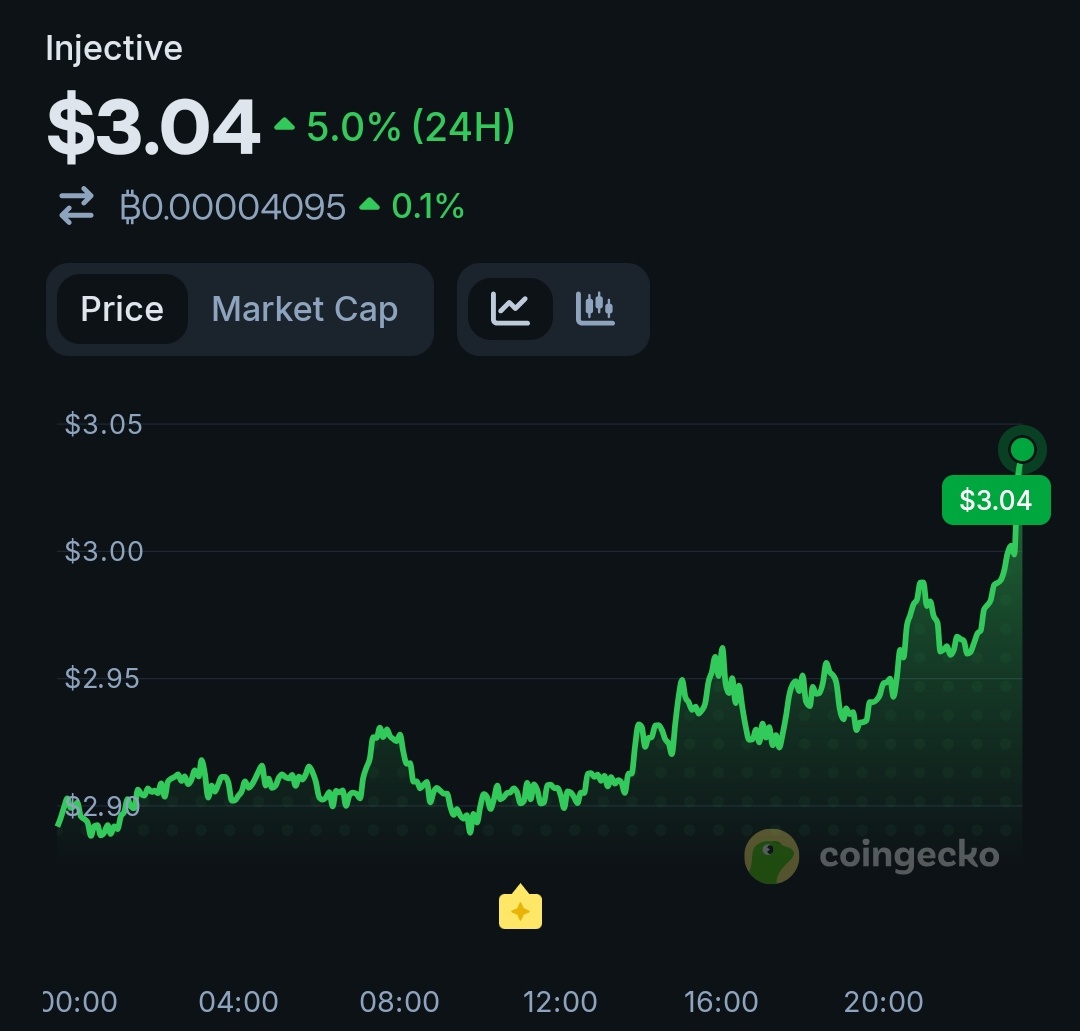
Task: Switch to the line chart view
Action: pyautogui.click(x=510, y=309)
